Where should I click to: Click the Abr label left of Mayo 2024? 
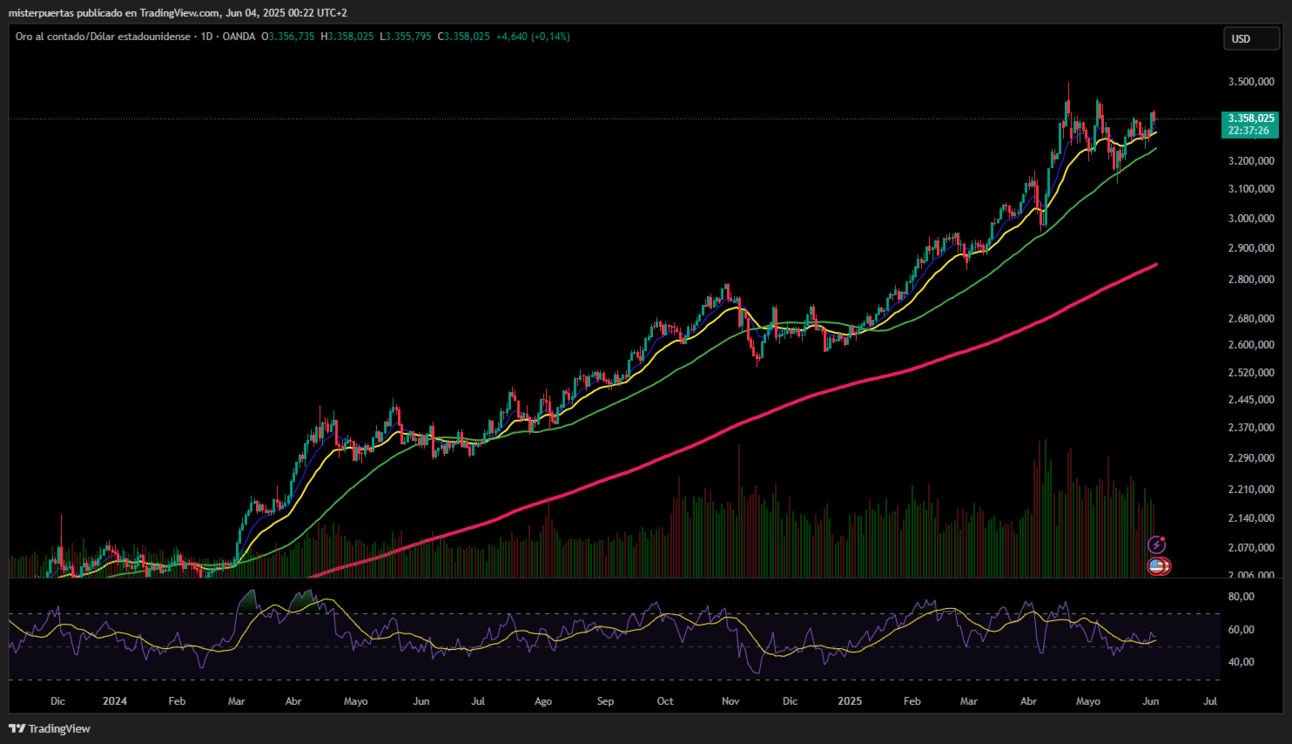pos(295,702)
